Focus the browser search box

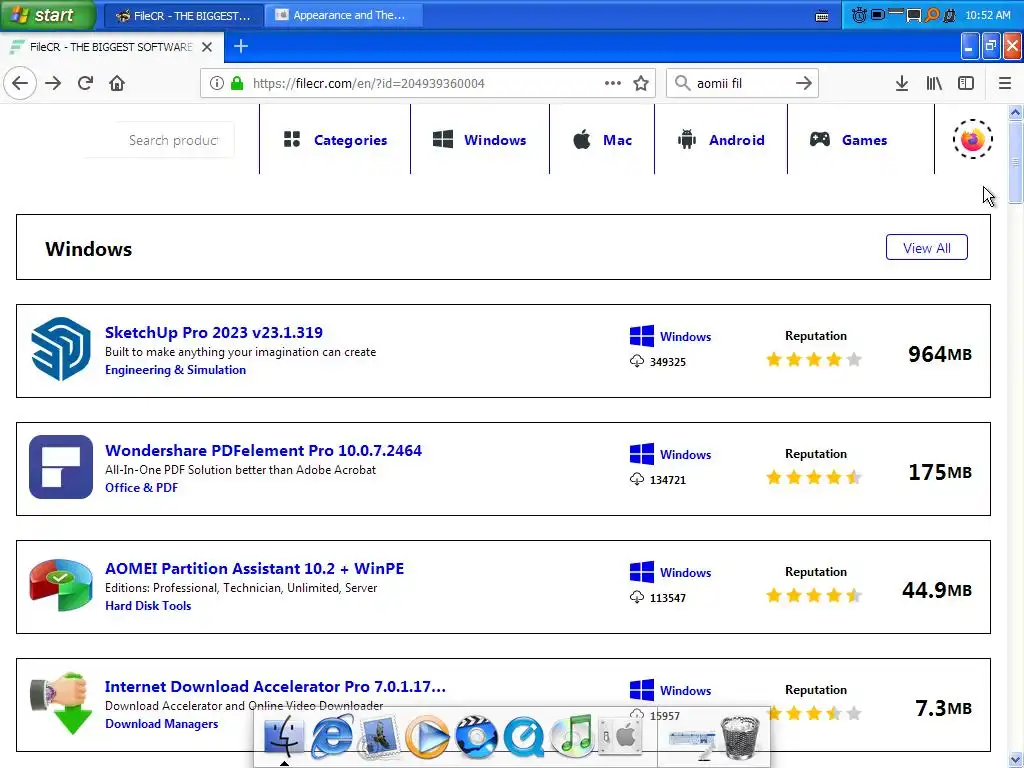click(x=743, y=84)
